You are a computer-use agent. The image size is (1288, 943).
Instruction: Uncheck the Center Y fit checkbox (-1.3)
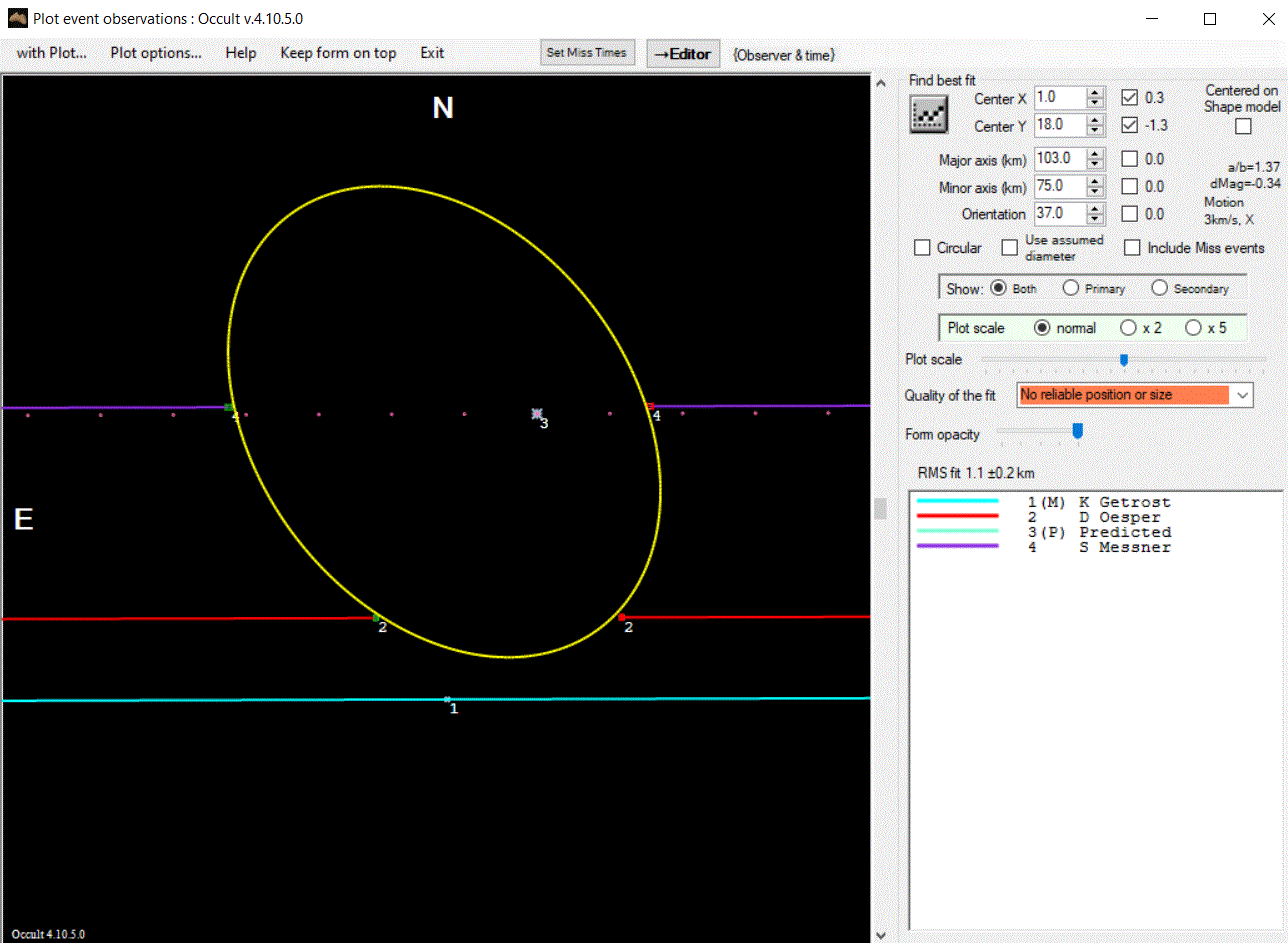(1129, 125)
